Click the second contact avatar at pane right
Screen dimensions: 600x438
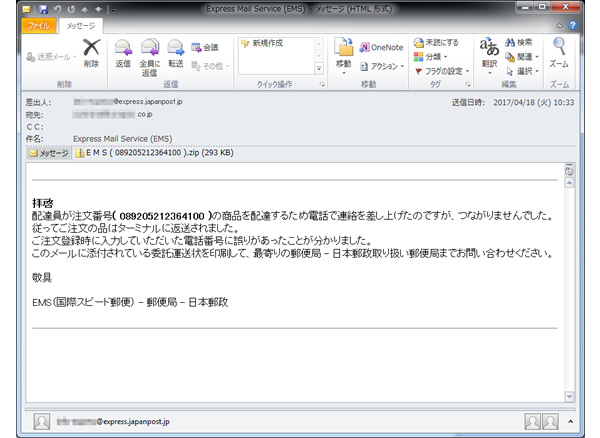click(550, 422)
